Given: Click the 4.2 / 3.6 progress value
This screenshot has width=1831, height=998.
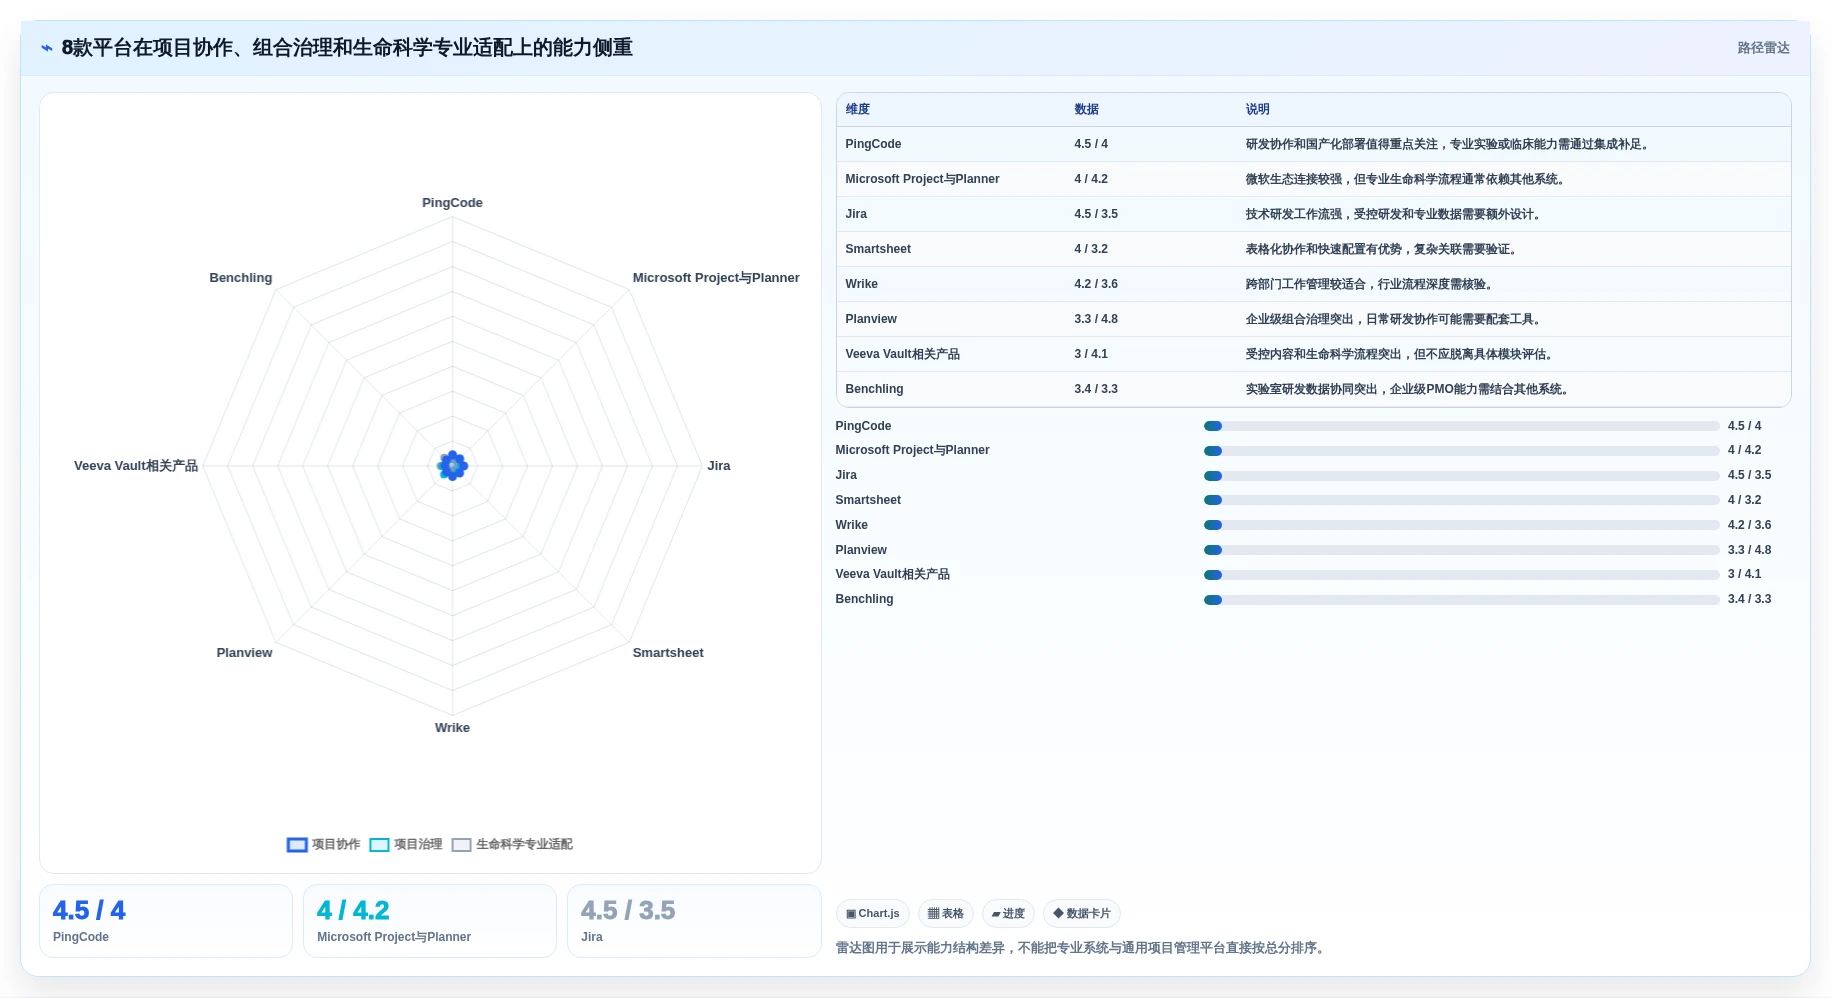Looking at the screenshot, I should tap(1749, 525).
